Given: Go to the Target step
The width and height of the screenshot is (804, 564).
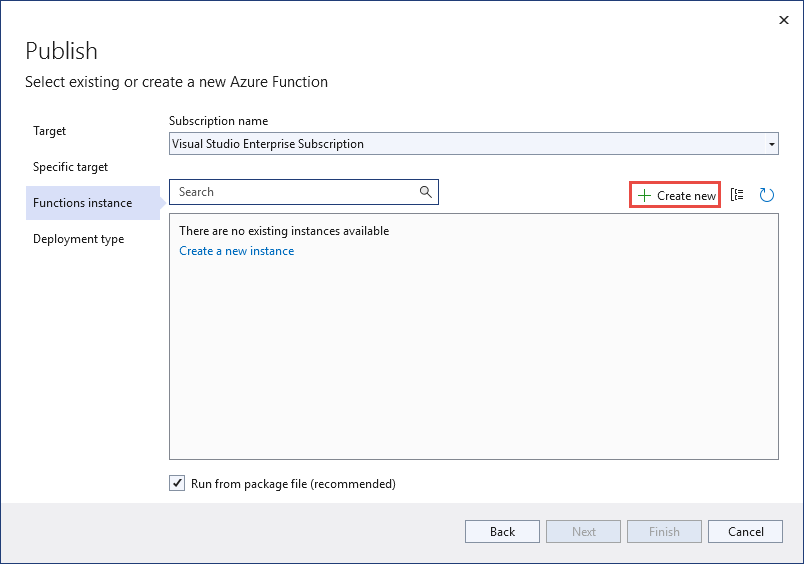Looking at the screenshot, I should (49, 131).
